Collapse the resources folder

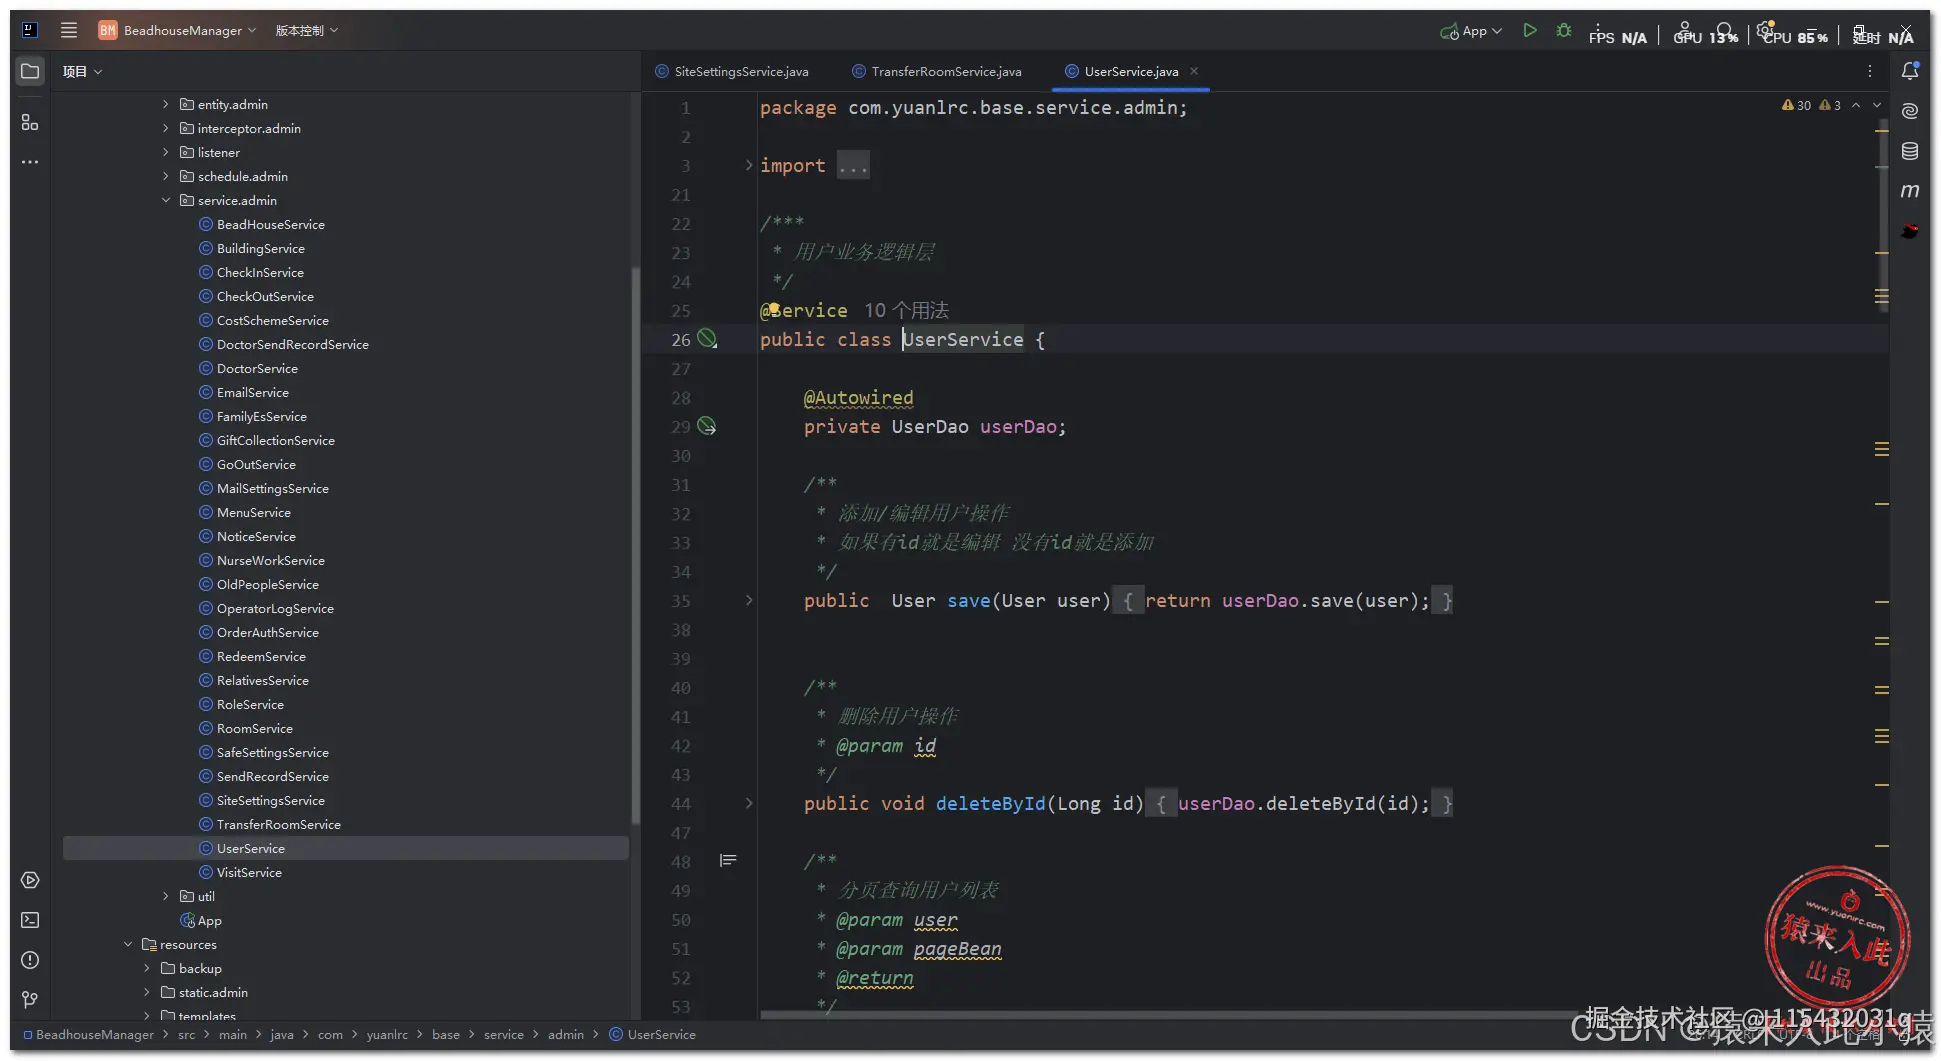click(x=128, y=944)
